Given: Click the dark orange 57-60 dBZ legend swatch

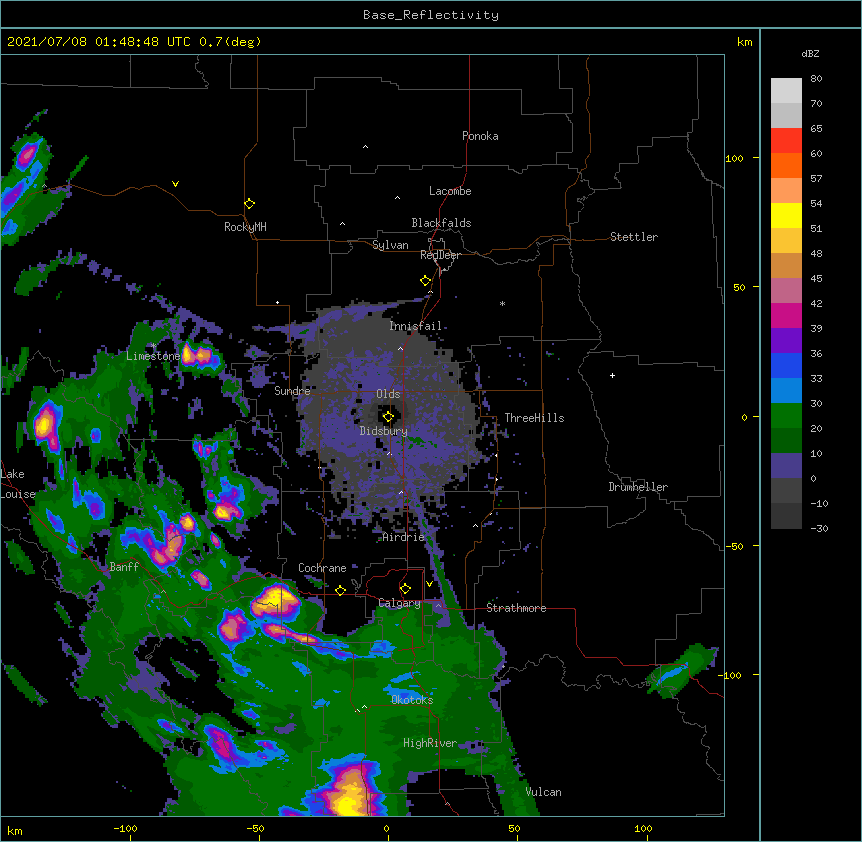Looking at the screenshot, I should (x=786, y=165).
